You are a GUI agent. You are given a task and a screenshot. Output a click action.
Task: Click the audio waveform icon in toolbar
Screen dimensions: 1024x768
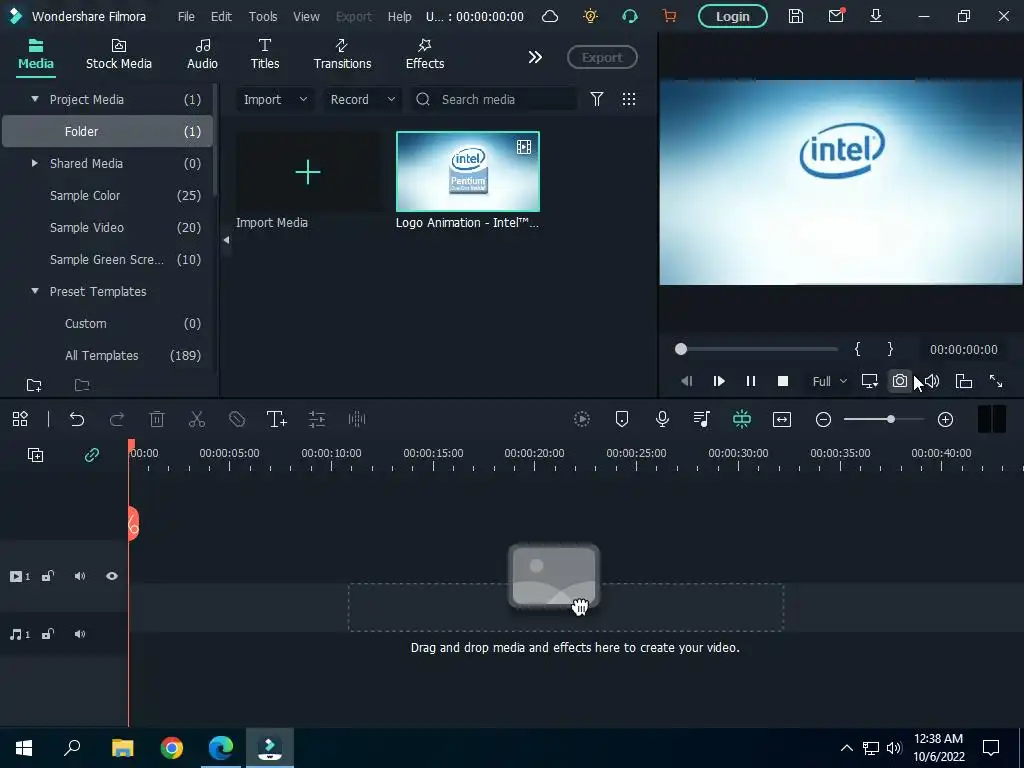click(x=357, y=419)
